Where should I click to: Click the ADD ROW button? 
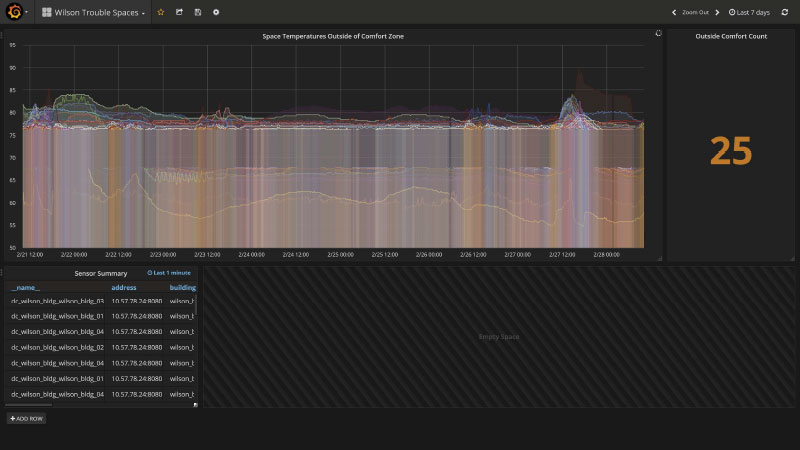point(27,418)
